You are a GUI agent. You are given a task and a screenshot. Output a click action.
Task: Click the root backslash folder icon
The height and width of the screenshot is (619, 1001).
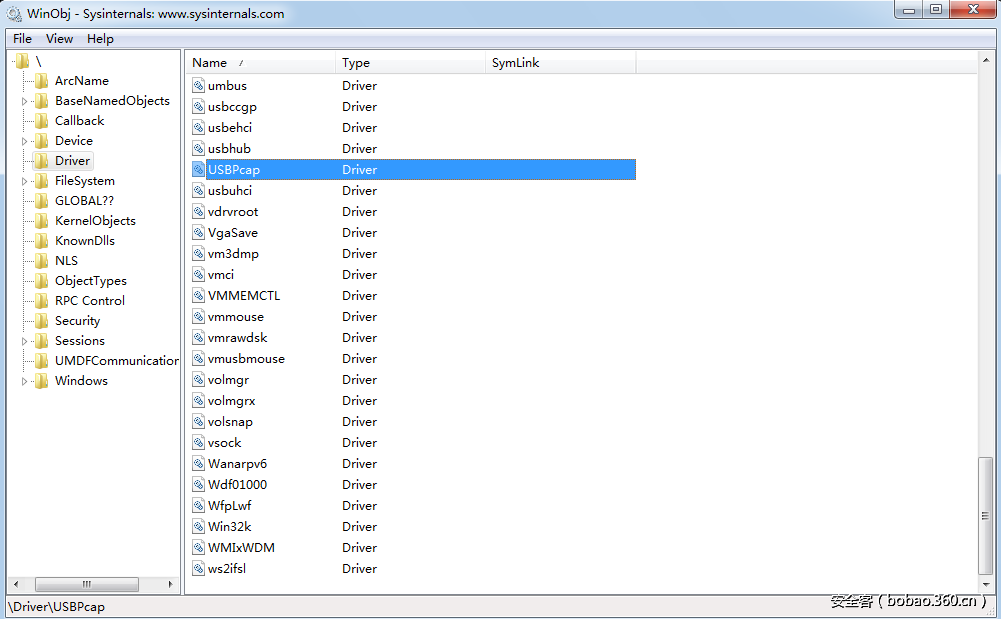pos(23,61)
